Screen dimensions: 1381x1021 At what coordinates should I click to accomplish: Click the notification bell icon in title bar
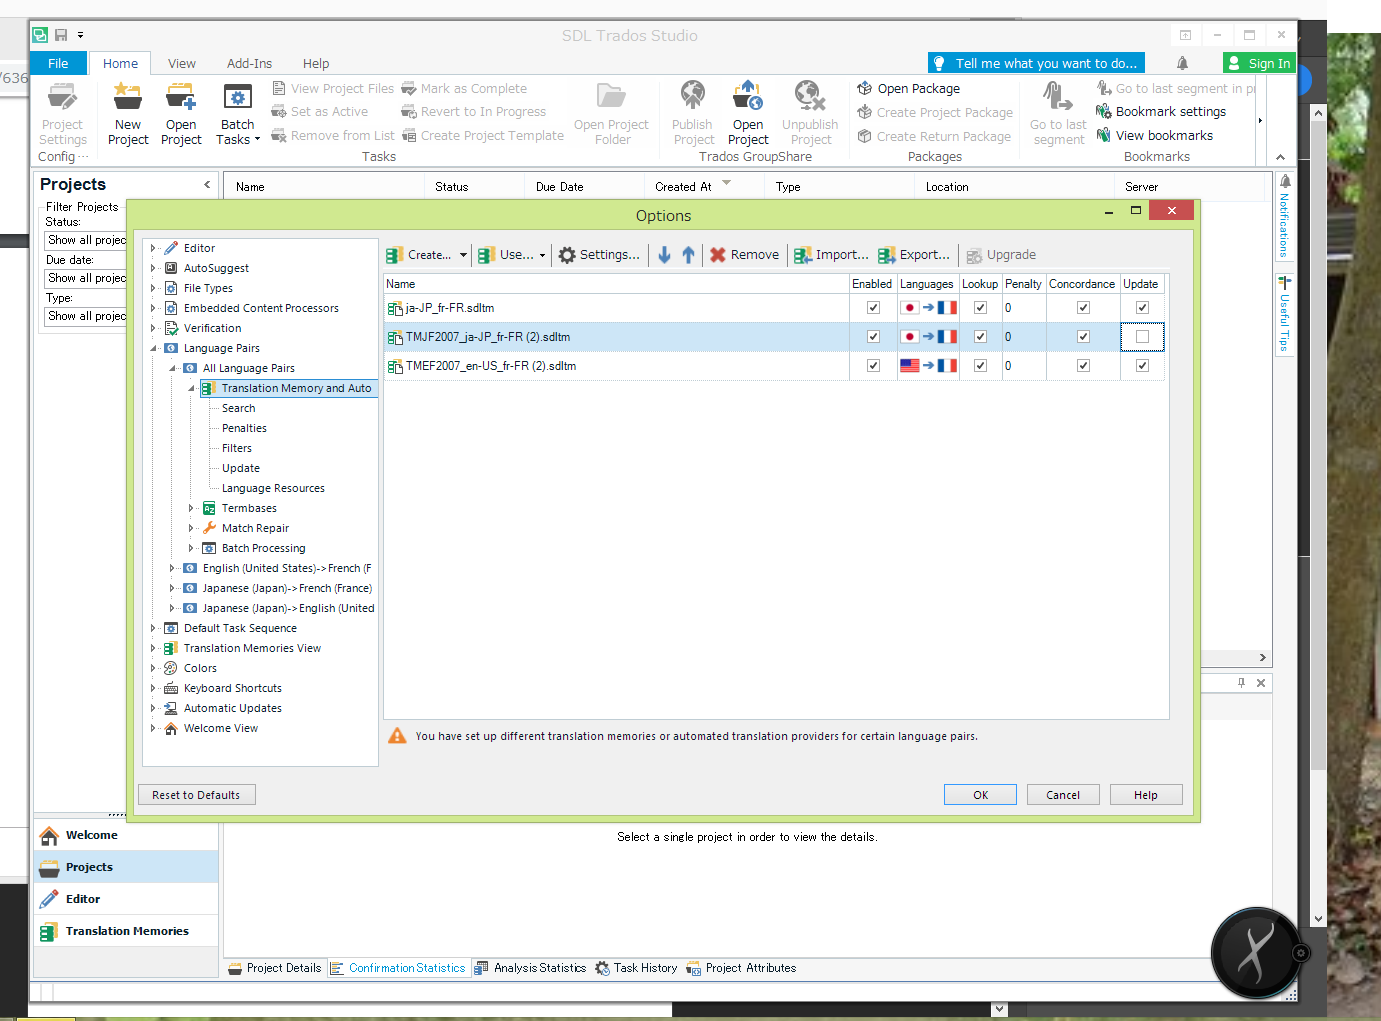tap(1182, 63)
